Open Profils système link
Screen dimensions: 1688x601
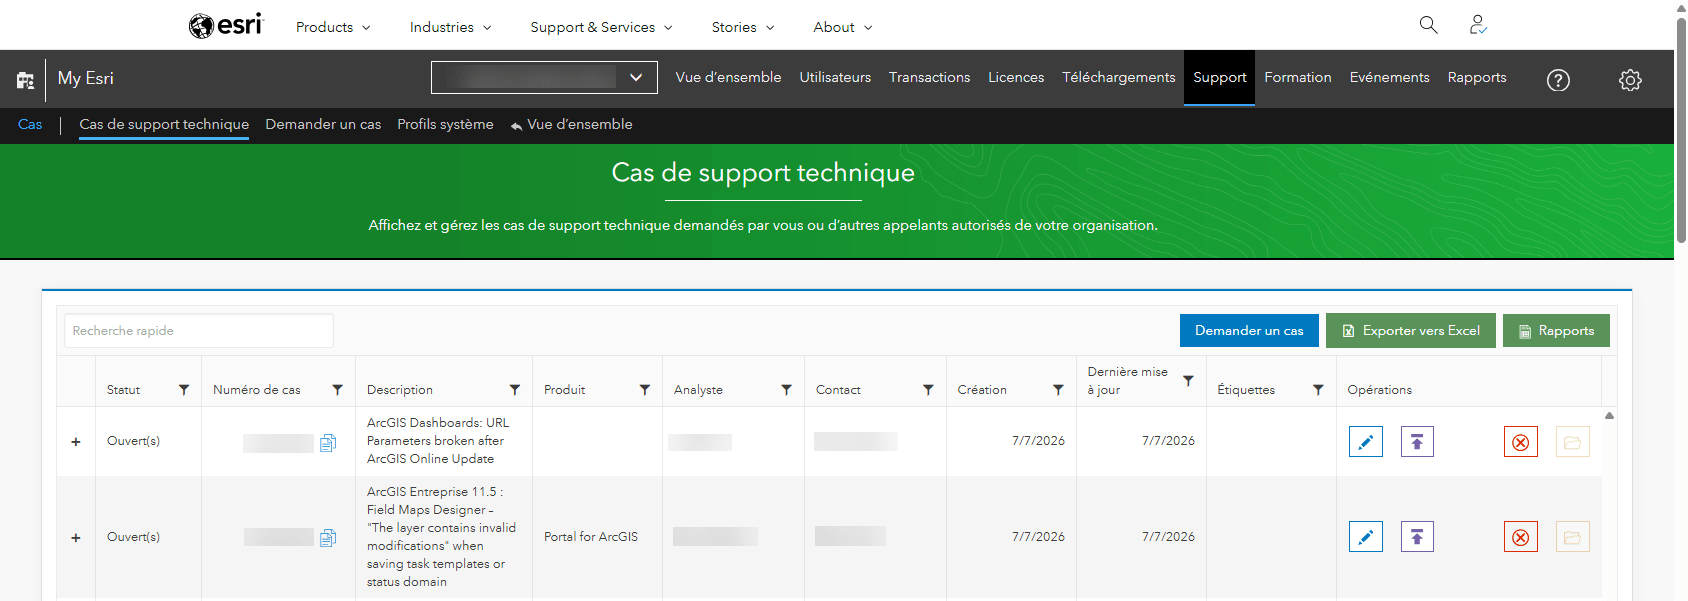coord(445,125)
